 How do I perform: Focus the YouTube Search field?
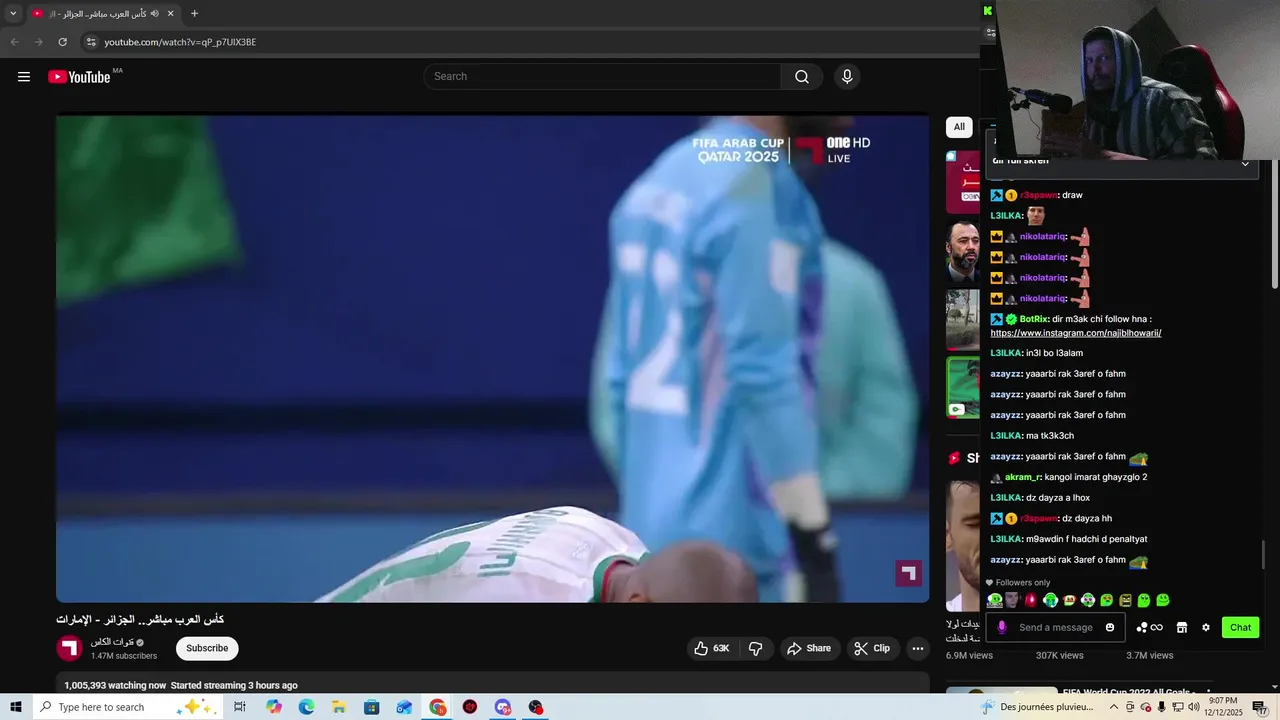tap(602, 77)
